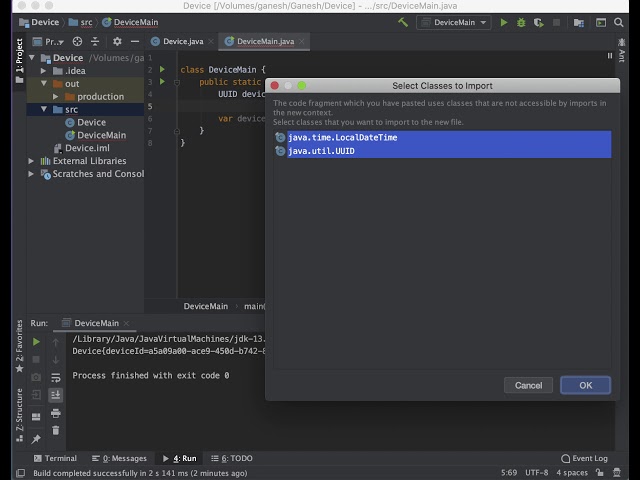This screenshot has height=480, width=640.
Task: Click the 4 spaces indent setting
Action: [x=572, y=473]
